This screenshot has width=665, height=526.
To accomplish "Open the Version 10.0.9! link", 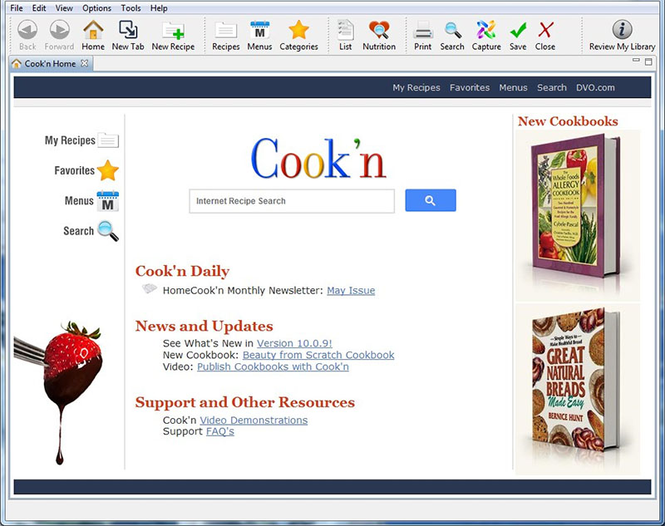I will point(294,343).
